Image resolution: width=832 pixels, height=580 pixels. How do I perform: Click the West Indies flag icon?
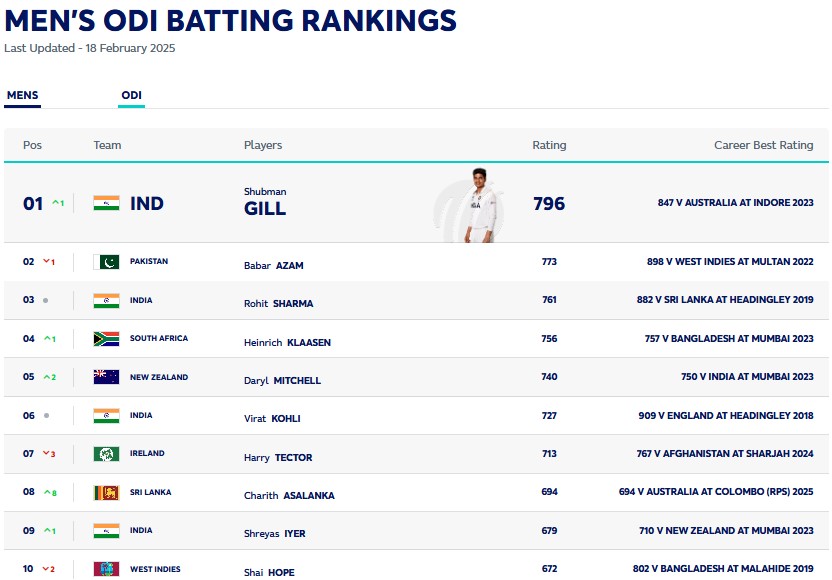click(106, 569)
